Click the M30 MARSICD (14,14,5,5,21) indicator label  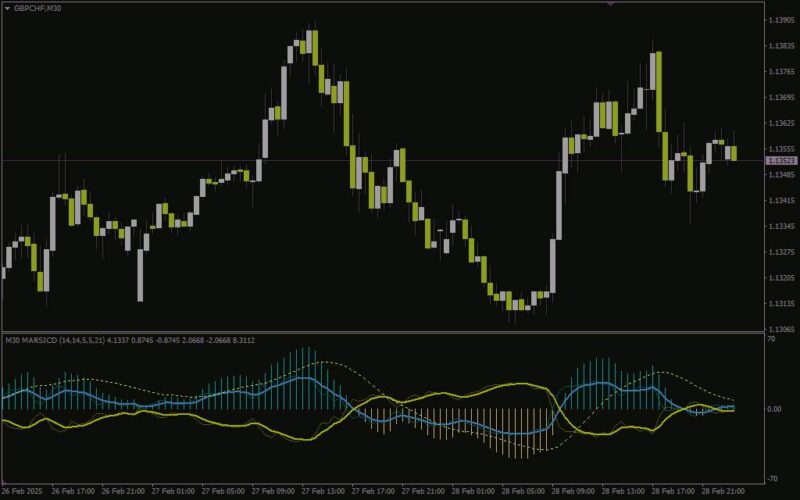[55, 340]
